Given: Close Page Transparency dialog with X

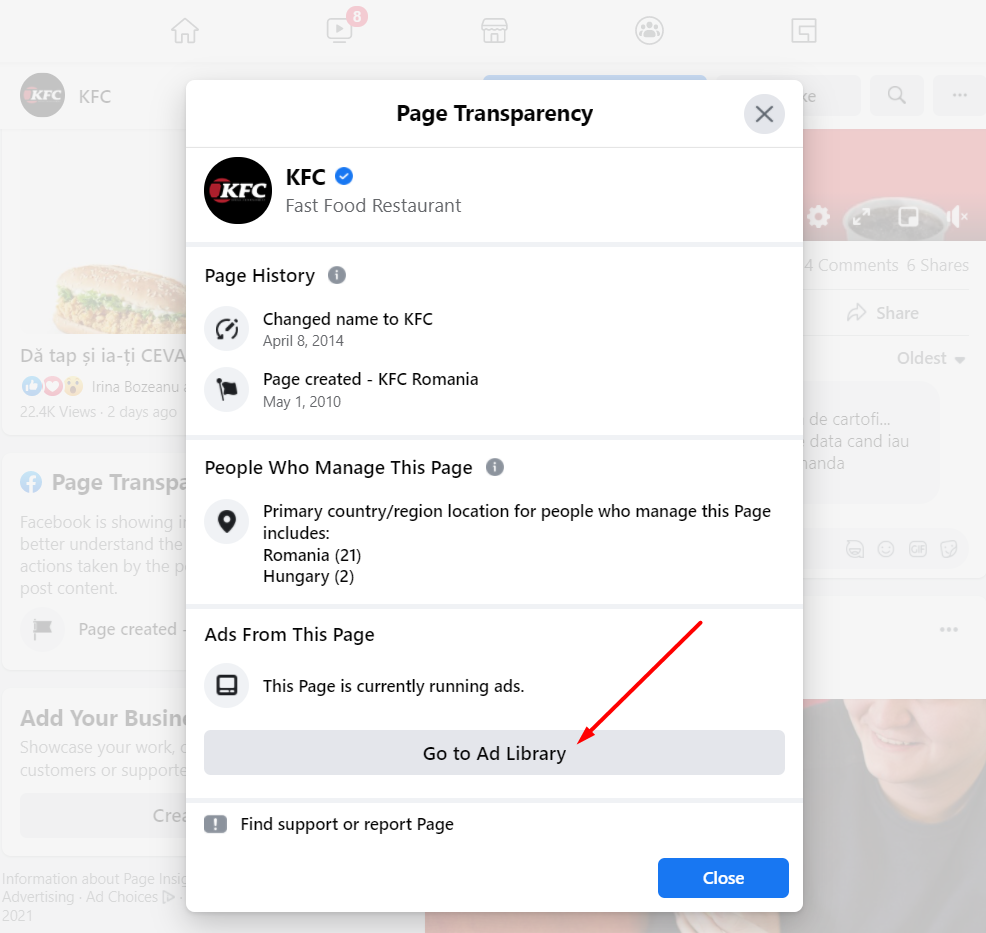Looking at the screenshot, I should point(764,114).
